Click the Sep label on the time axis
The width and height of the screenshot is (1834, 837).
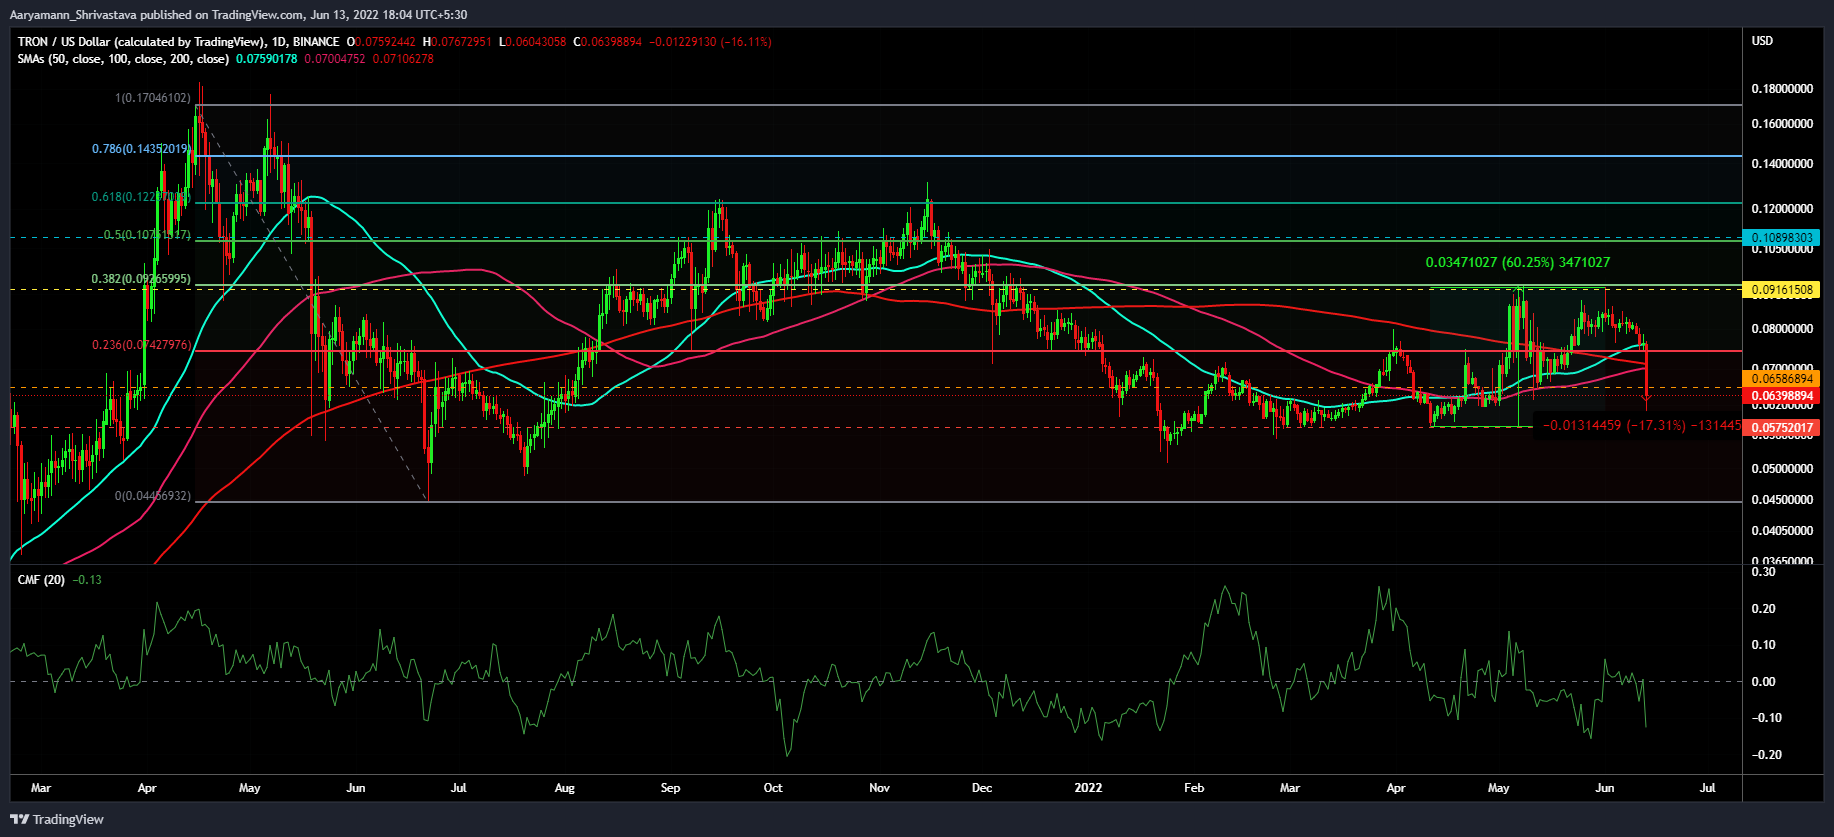click(x=671, y=788)
